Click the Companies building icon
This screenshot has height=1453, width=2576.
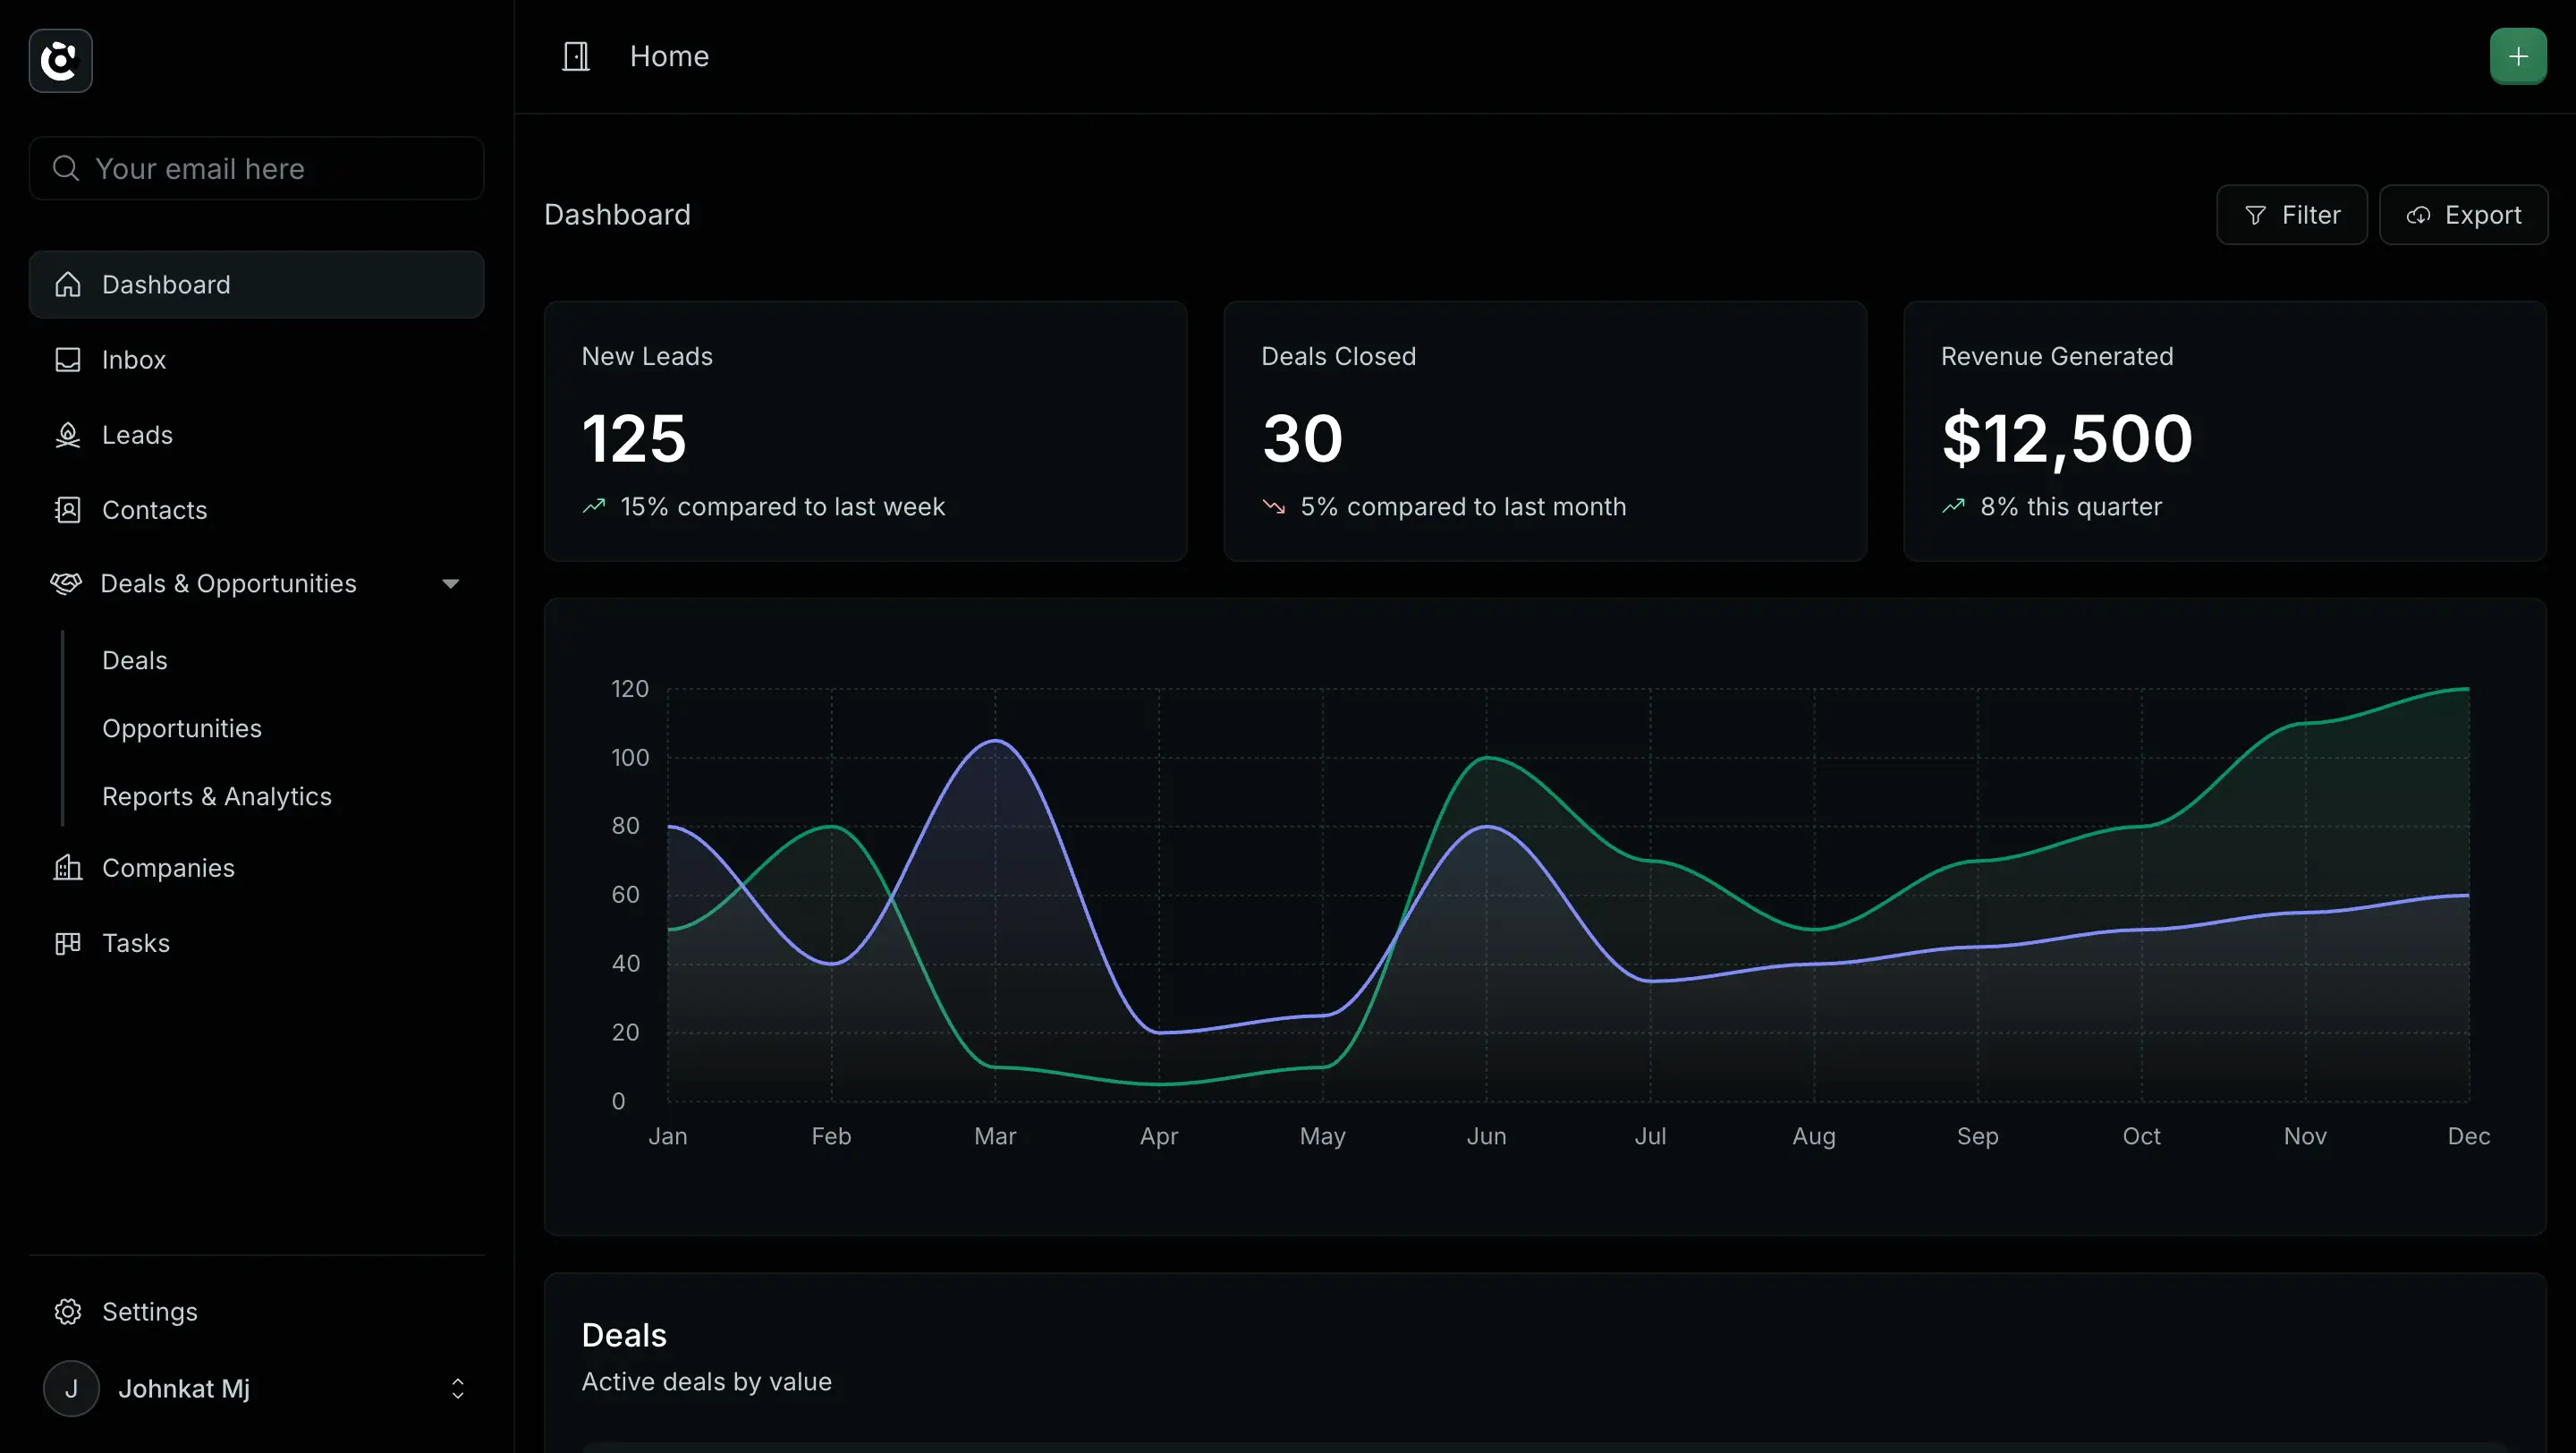67,868
